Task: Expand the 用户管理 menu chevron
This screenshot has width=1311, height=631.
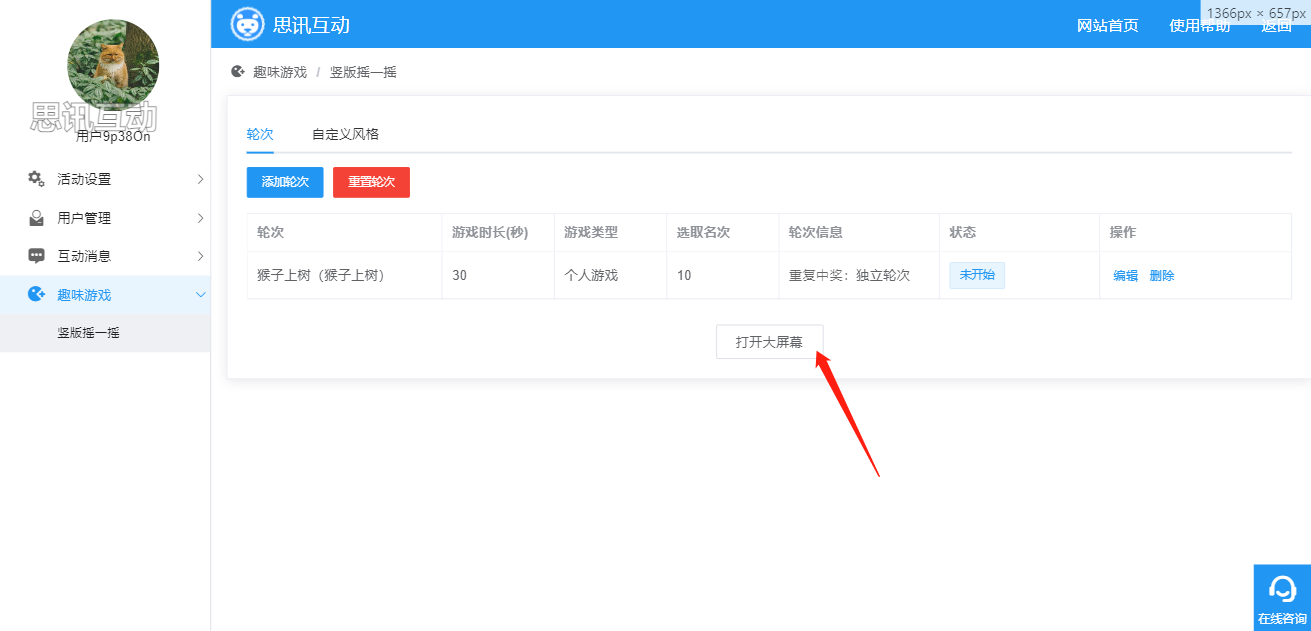Action: tap(200, 218)
